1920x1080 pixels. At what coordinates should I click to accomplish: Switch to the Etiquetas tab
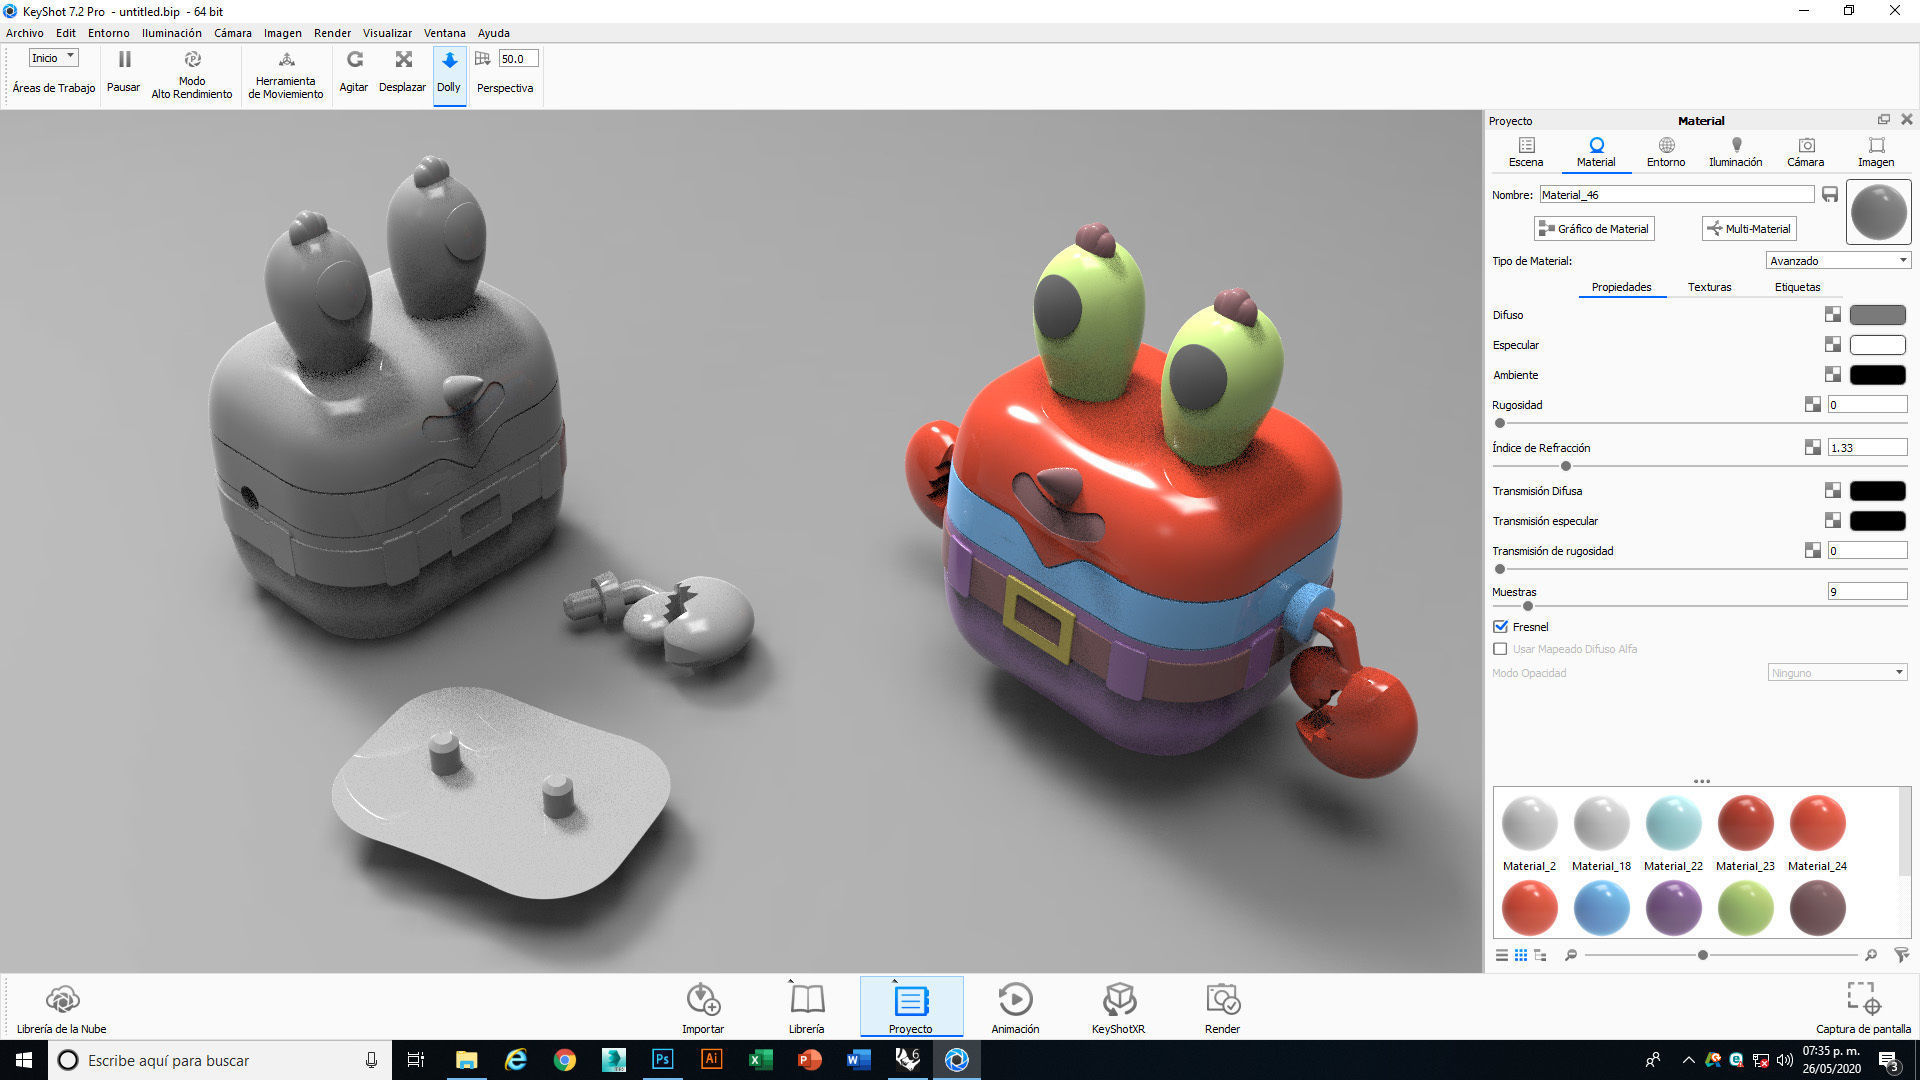click(x=1798, y=288)
